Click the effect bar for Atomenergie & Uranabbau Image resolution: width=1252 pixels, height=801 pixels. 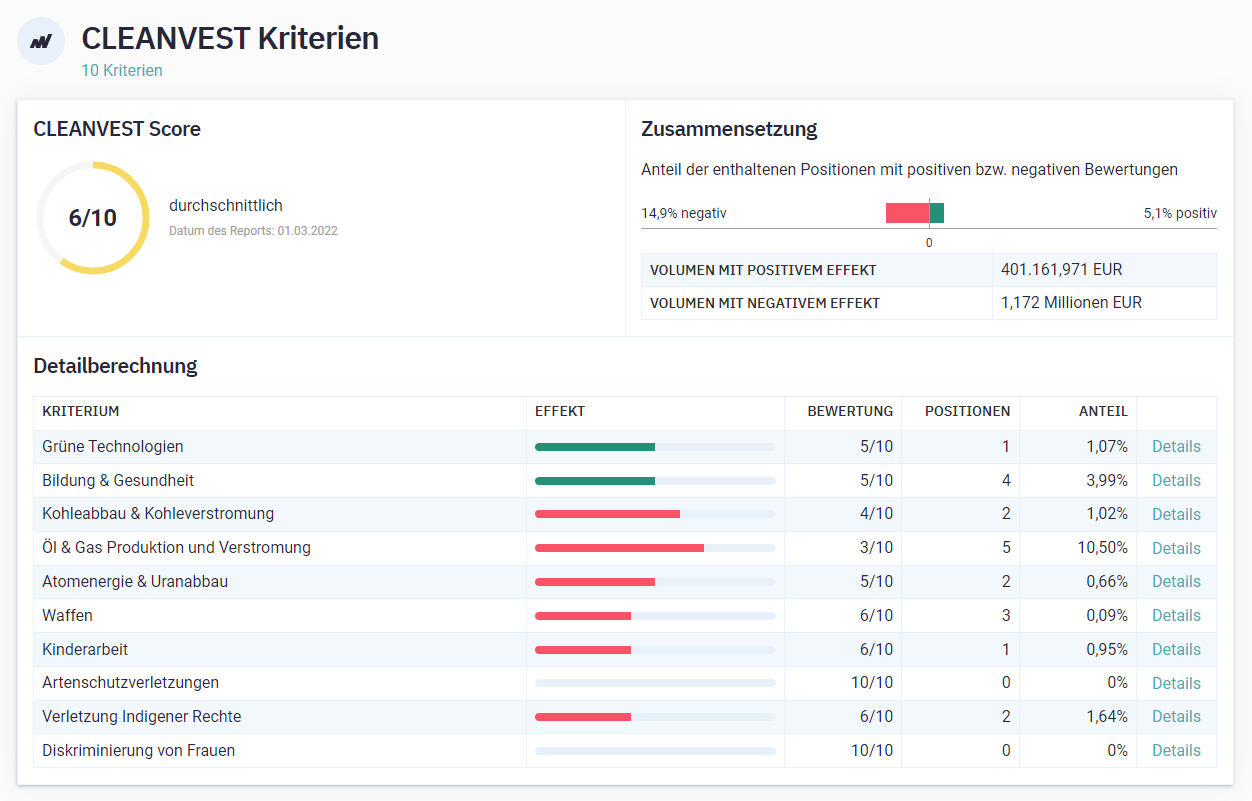(x=595, y=582)
